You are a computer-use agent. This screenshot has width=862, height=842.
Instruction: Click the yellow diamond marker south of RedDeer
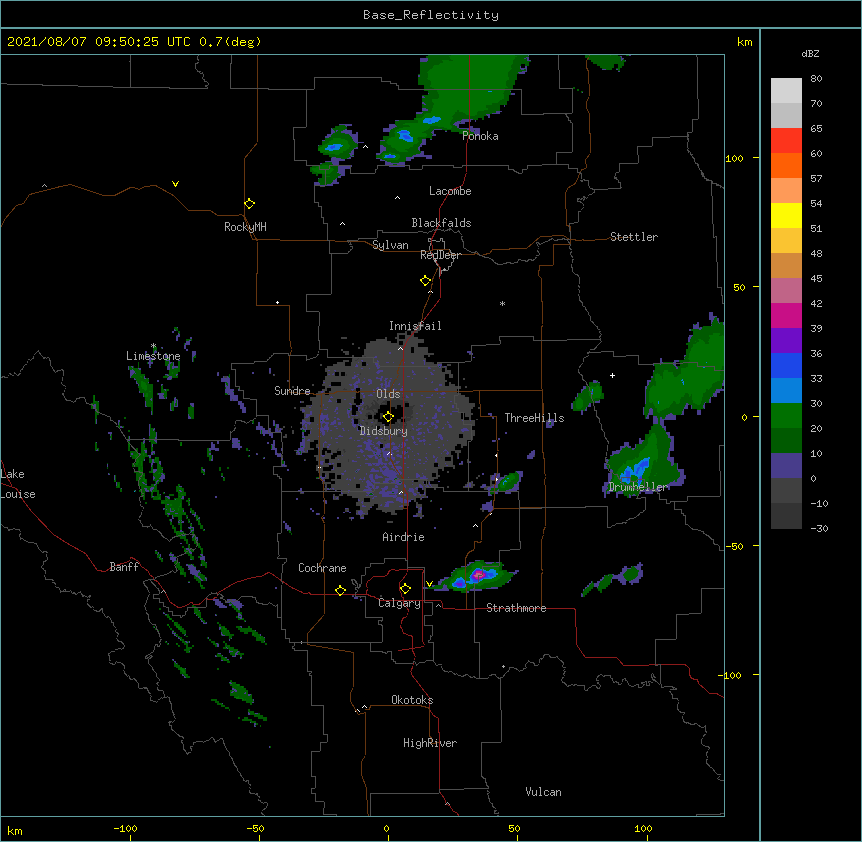pos(426,281)
